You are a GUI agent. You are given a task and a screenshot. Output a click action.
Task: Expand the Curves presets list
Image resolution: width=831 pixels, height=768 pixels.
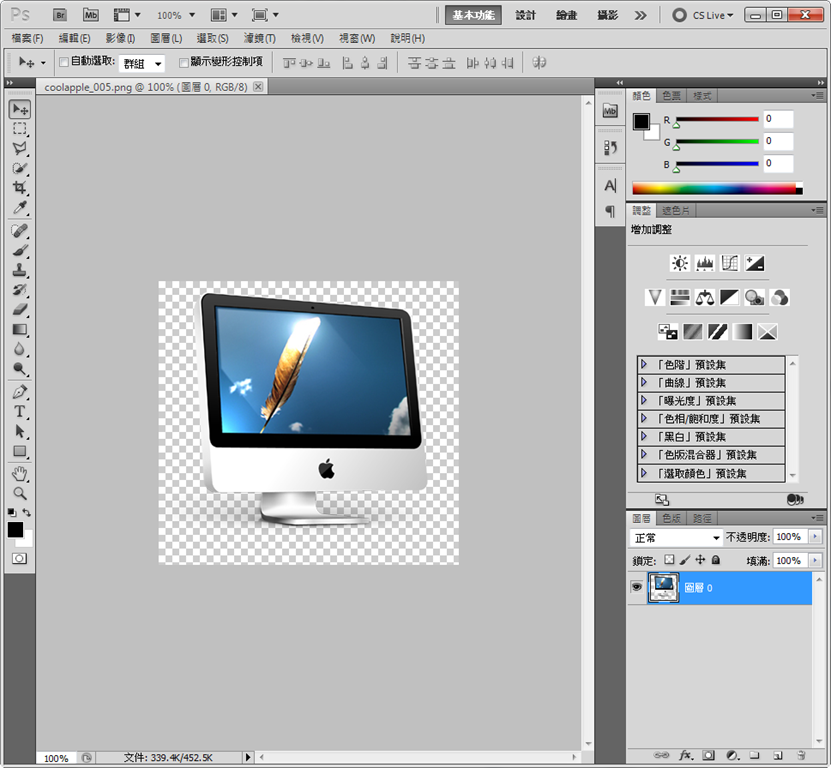pyautogui.click(x=644, y=382)
